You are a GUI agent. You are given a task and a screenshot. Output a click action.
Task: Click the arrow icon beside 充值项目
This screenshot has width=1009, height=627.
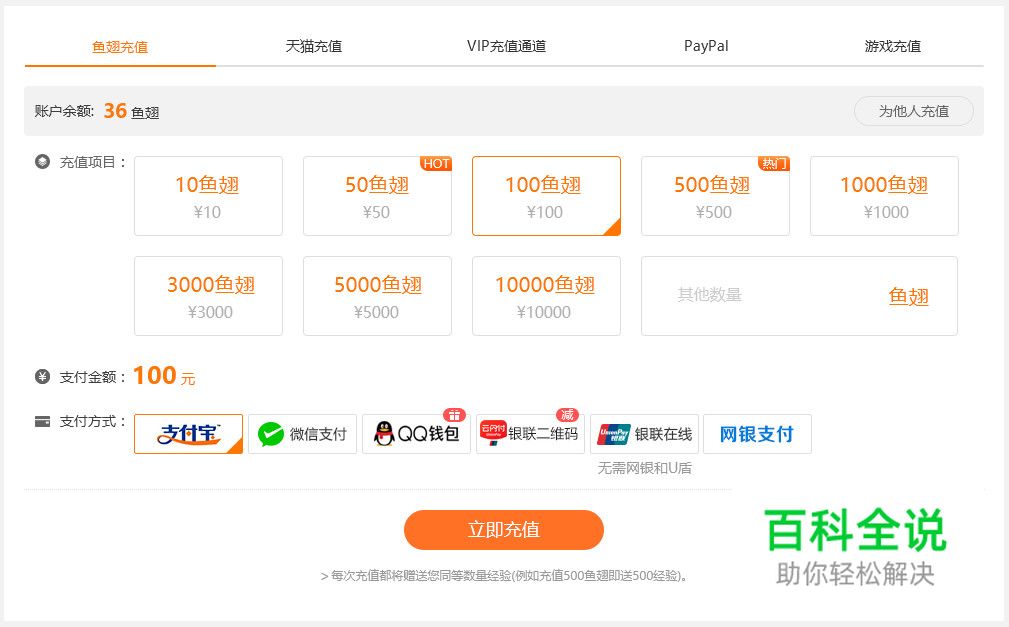(39, 158)
